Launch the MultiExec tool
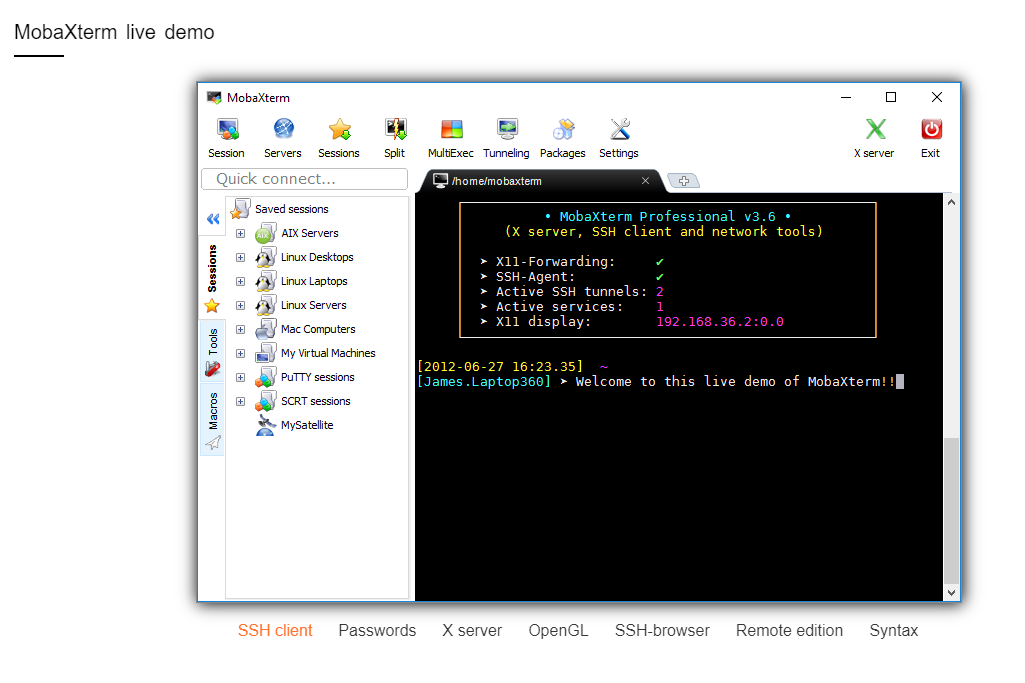The width and height of the screenshot is (1025, 683). coord(451,129)
